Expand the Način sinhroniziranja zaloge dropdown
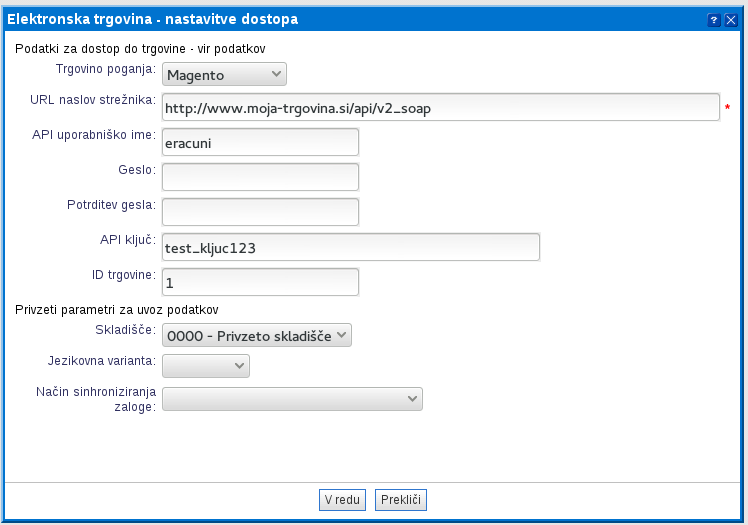Viewport: 748px width, 525px height. pos(292,399)
